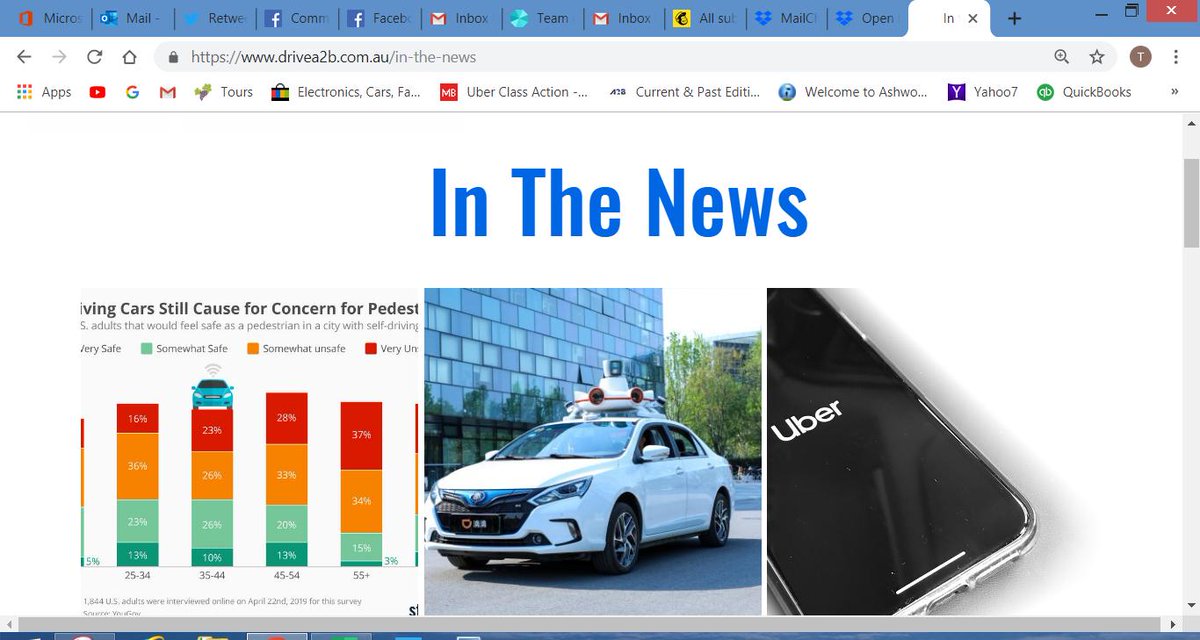The height and width of the screenshot is (640, 1200).
Task: View site security padlock info
Action: point(174,57)
